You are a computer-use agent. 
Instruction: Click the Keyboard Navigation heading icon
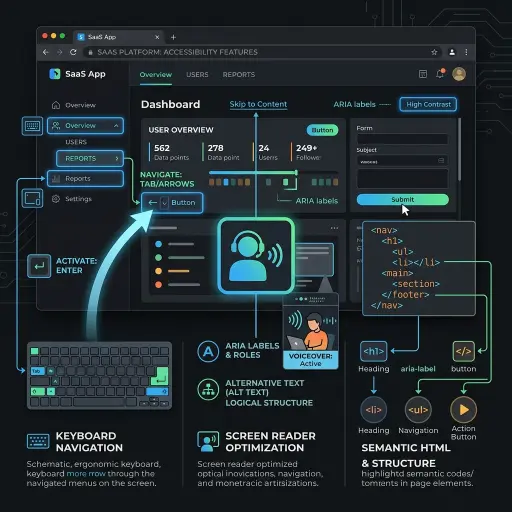[x=38, y=441]
